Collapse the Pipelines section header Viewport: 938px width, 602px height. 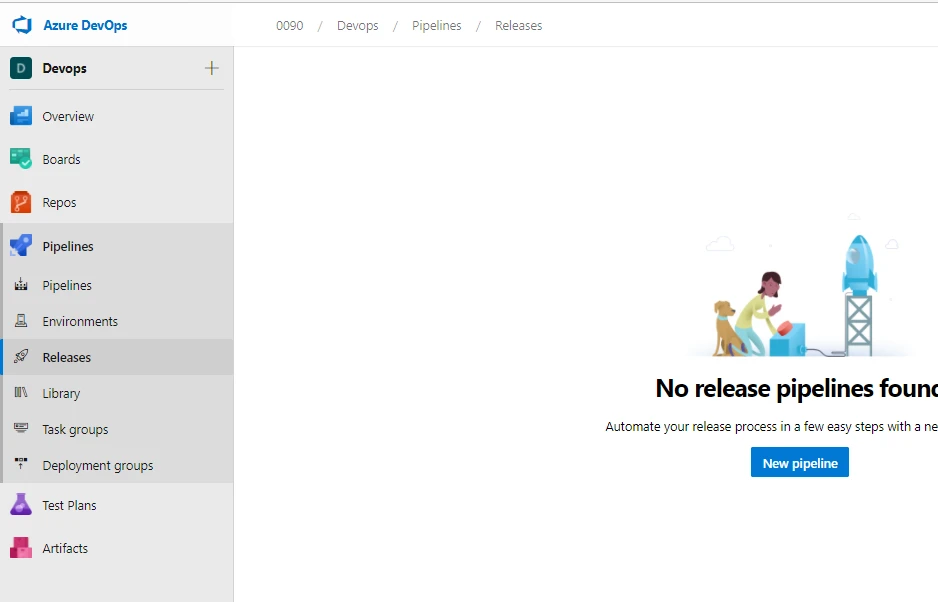pos(68,246)
